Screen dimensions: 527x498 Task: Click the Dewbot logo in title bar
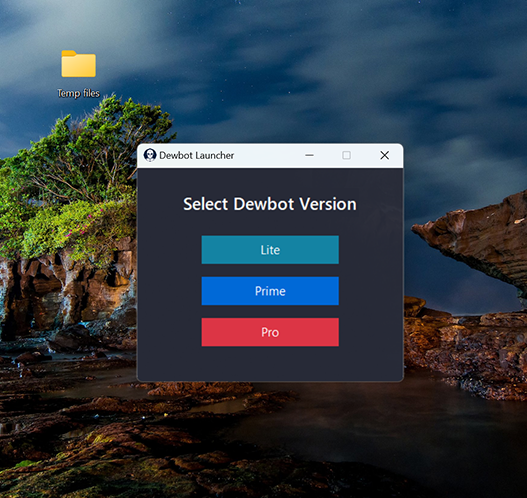[x=150, y=155]
